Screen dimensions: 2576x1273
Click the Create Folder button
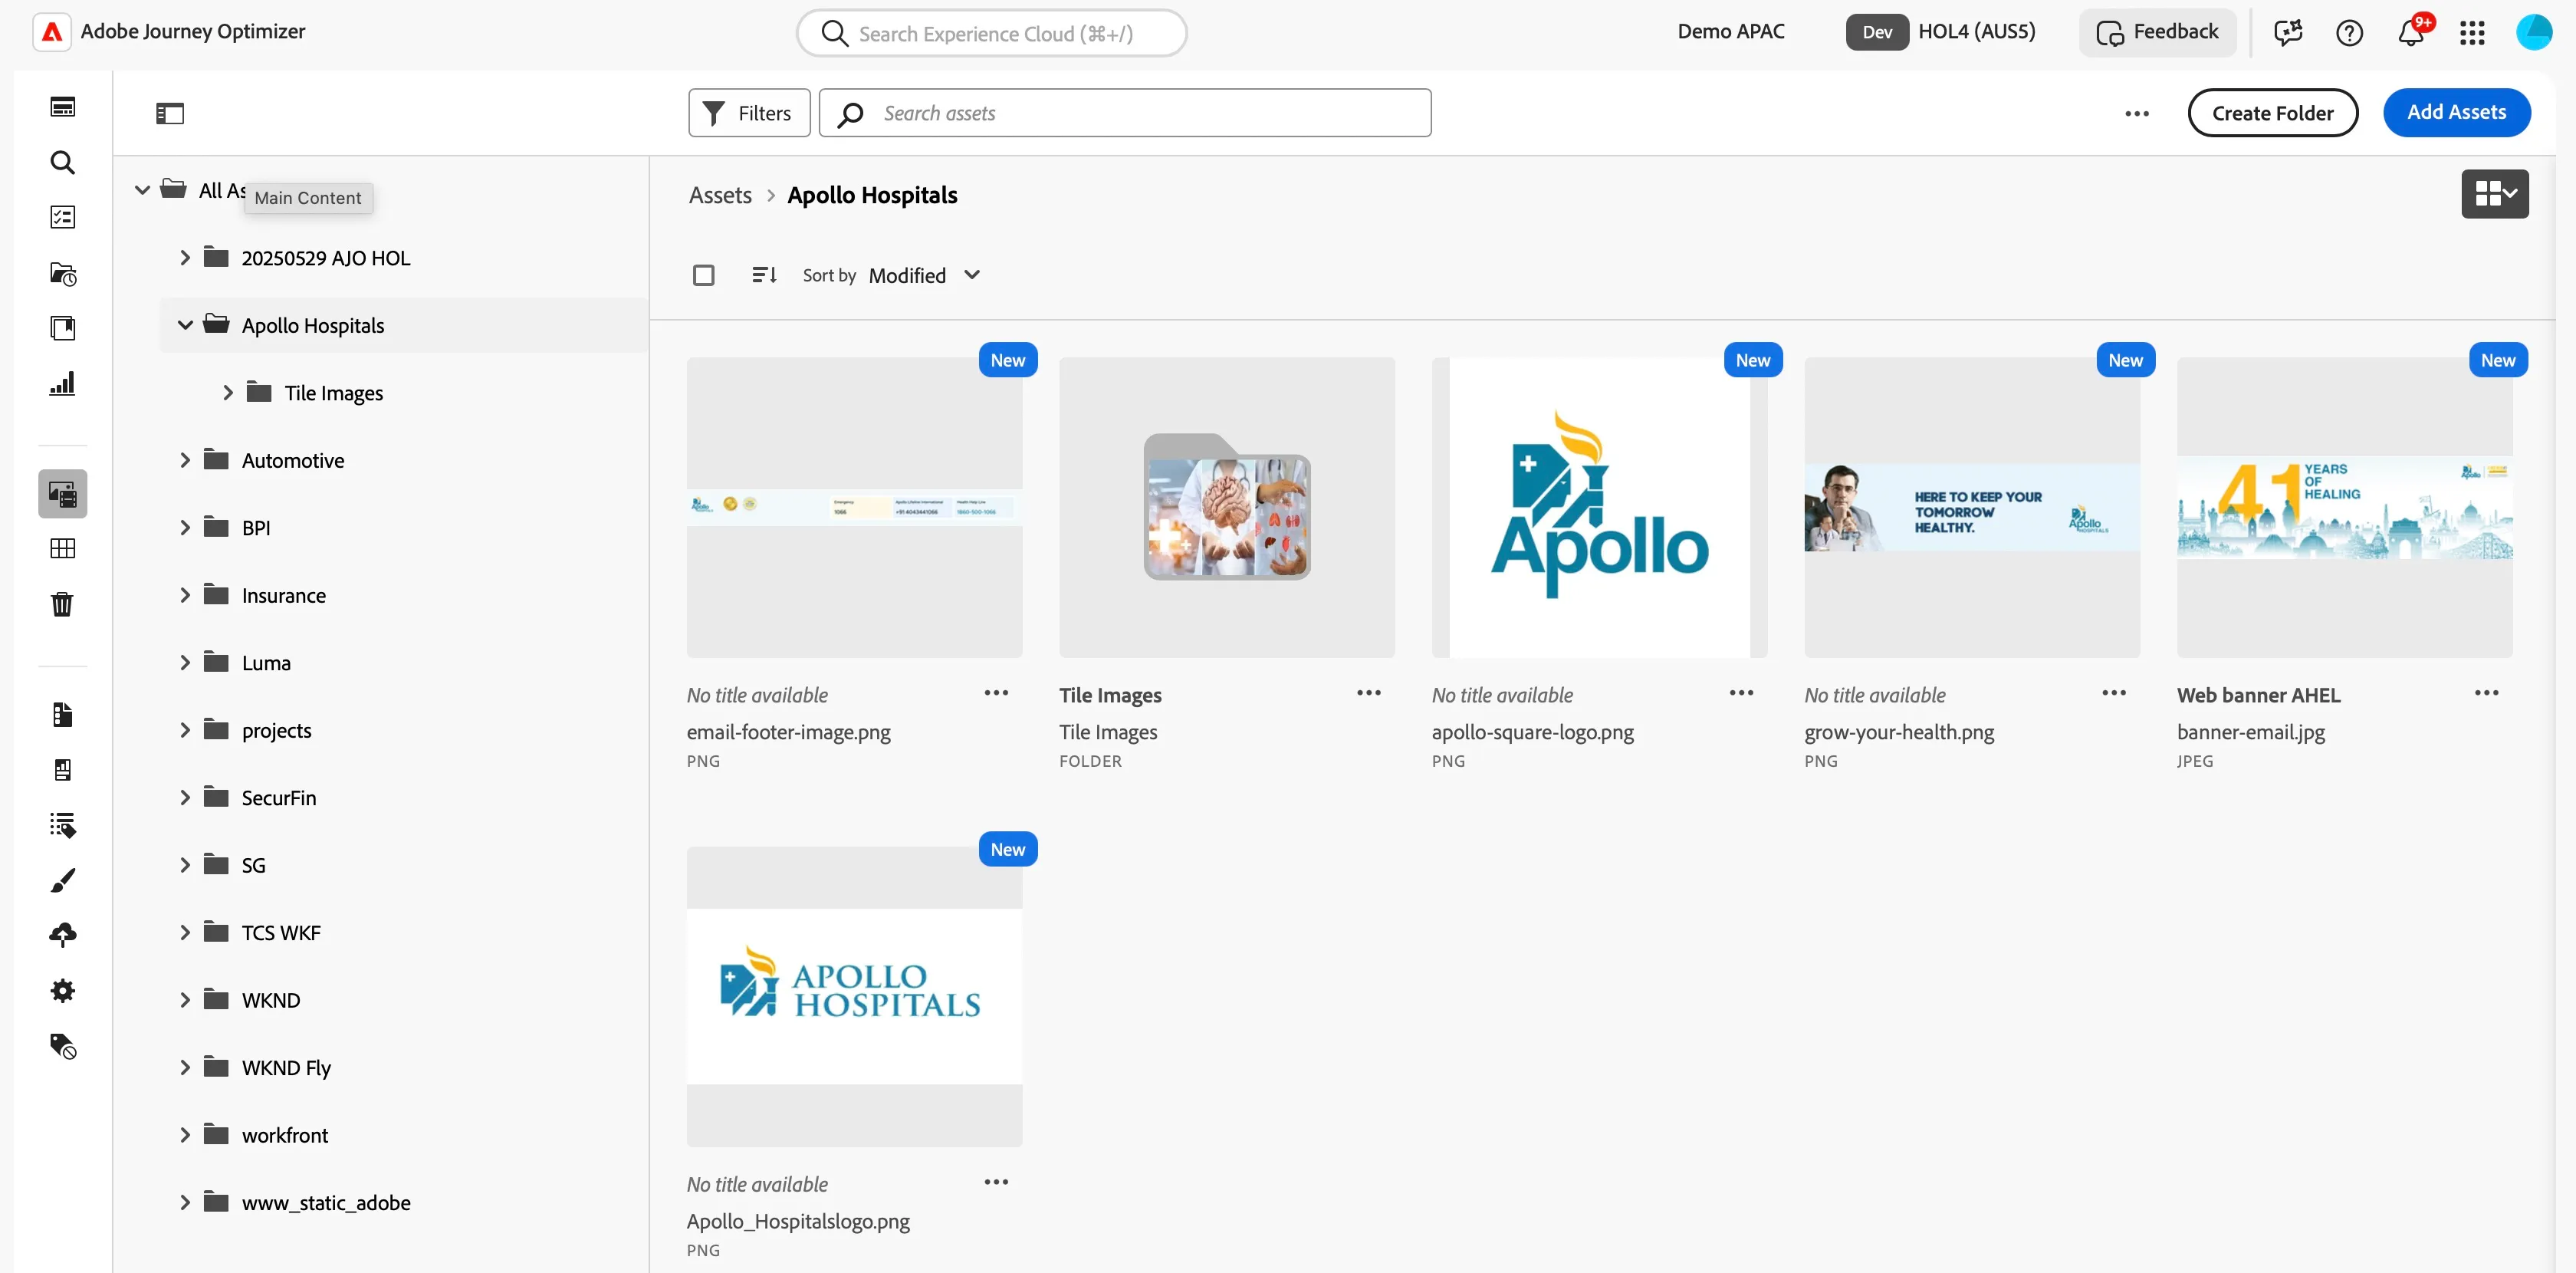coord(2272,113)
